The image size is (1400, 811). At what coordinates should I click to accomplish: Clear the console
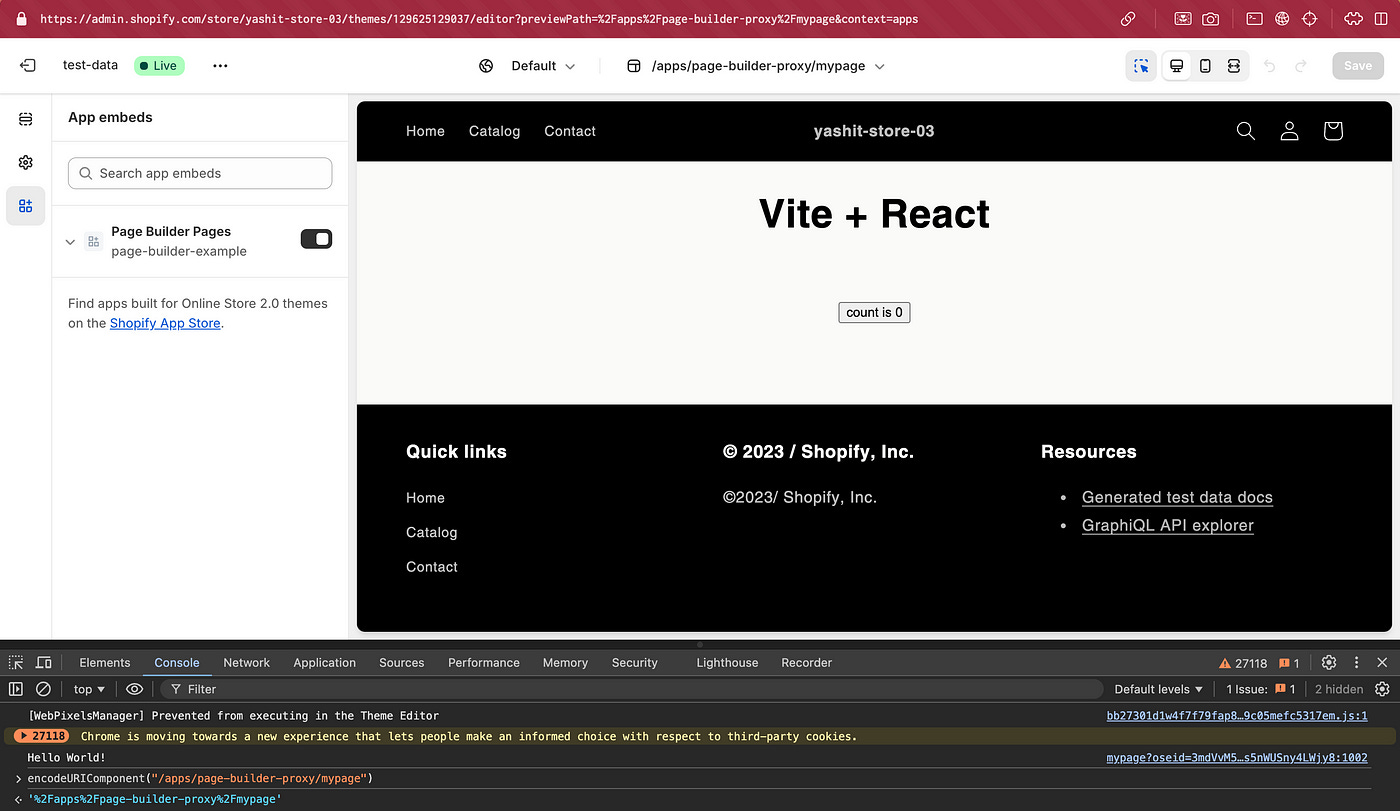tap(43, 689)
